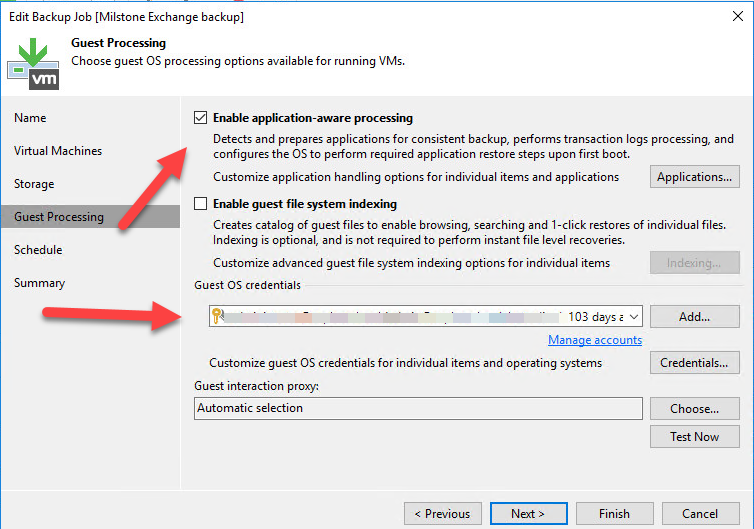
Task: Select the Guest Processing step
Action: (90, 216)
